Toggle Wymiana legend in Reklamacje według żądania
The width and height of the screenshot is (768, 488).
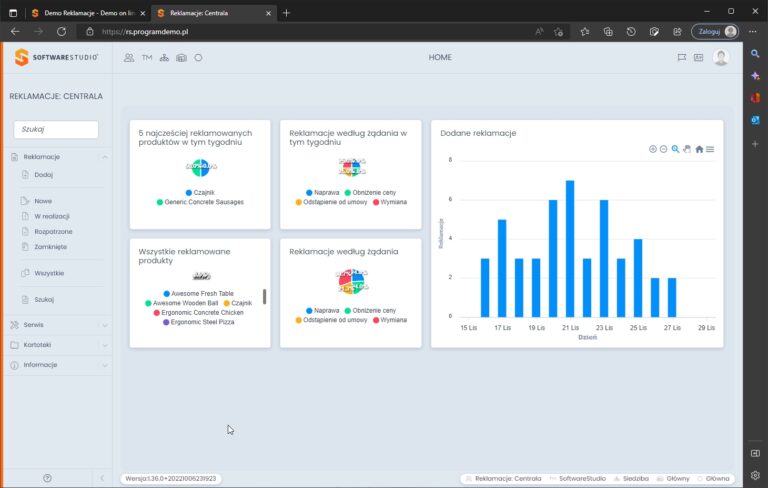click(x=390, y=320)
